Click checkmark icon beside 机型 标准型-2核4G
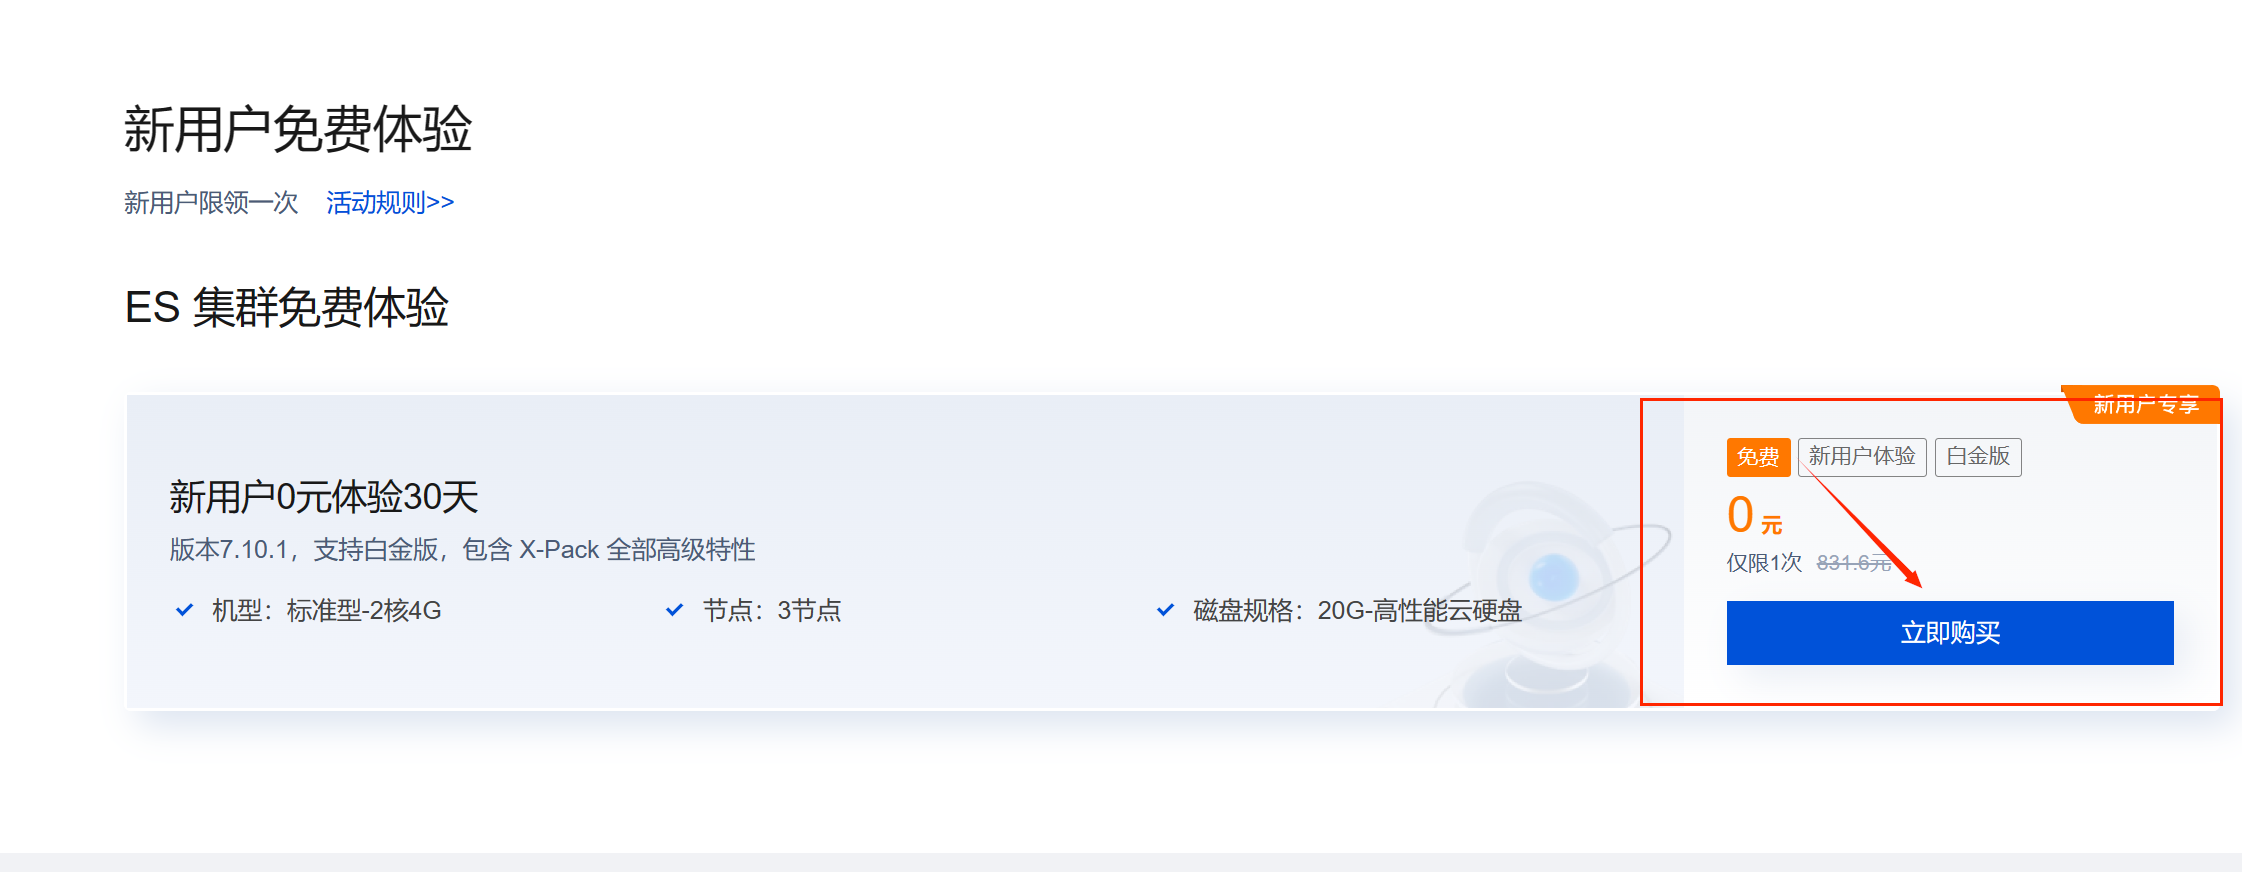The width and height of the screenshot is (2242, 872). (x=184, y=609)
